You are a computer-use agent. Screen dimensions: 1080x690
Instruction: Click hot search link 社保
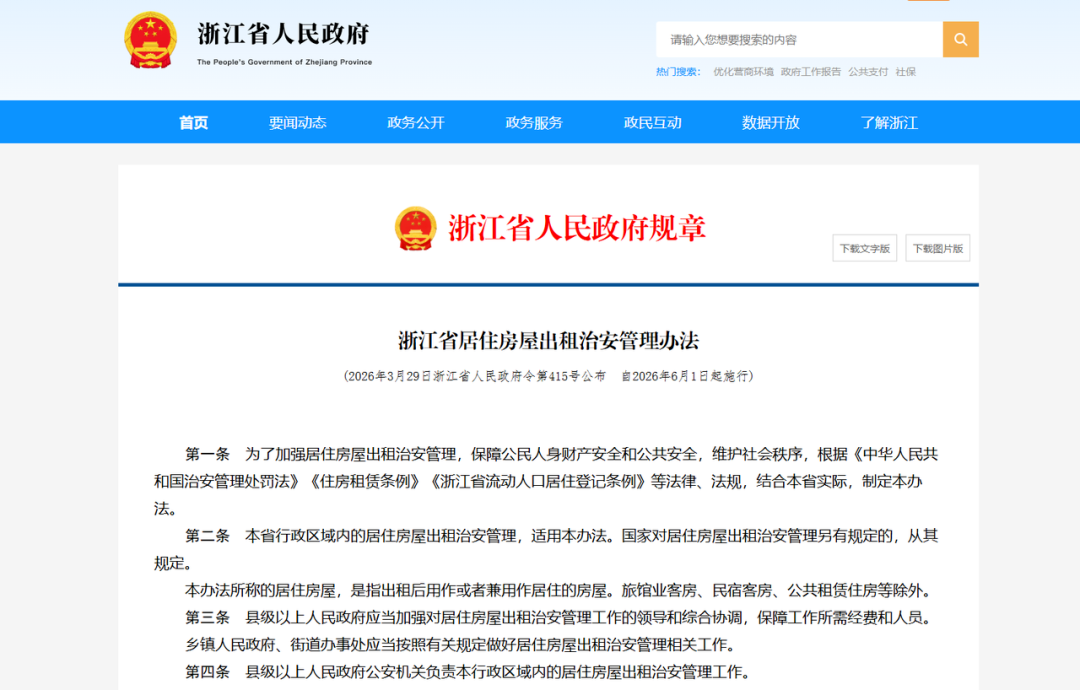point(906,72)
